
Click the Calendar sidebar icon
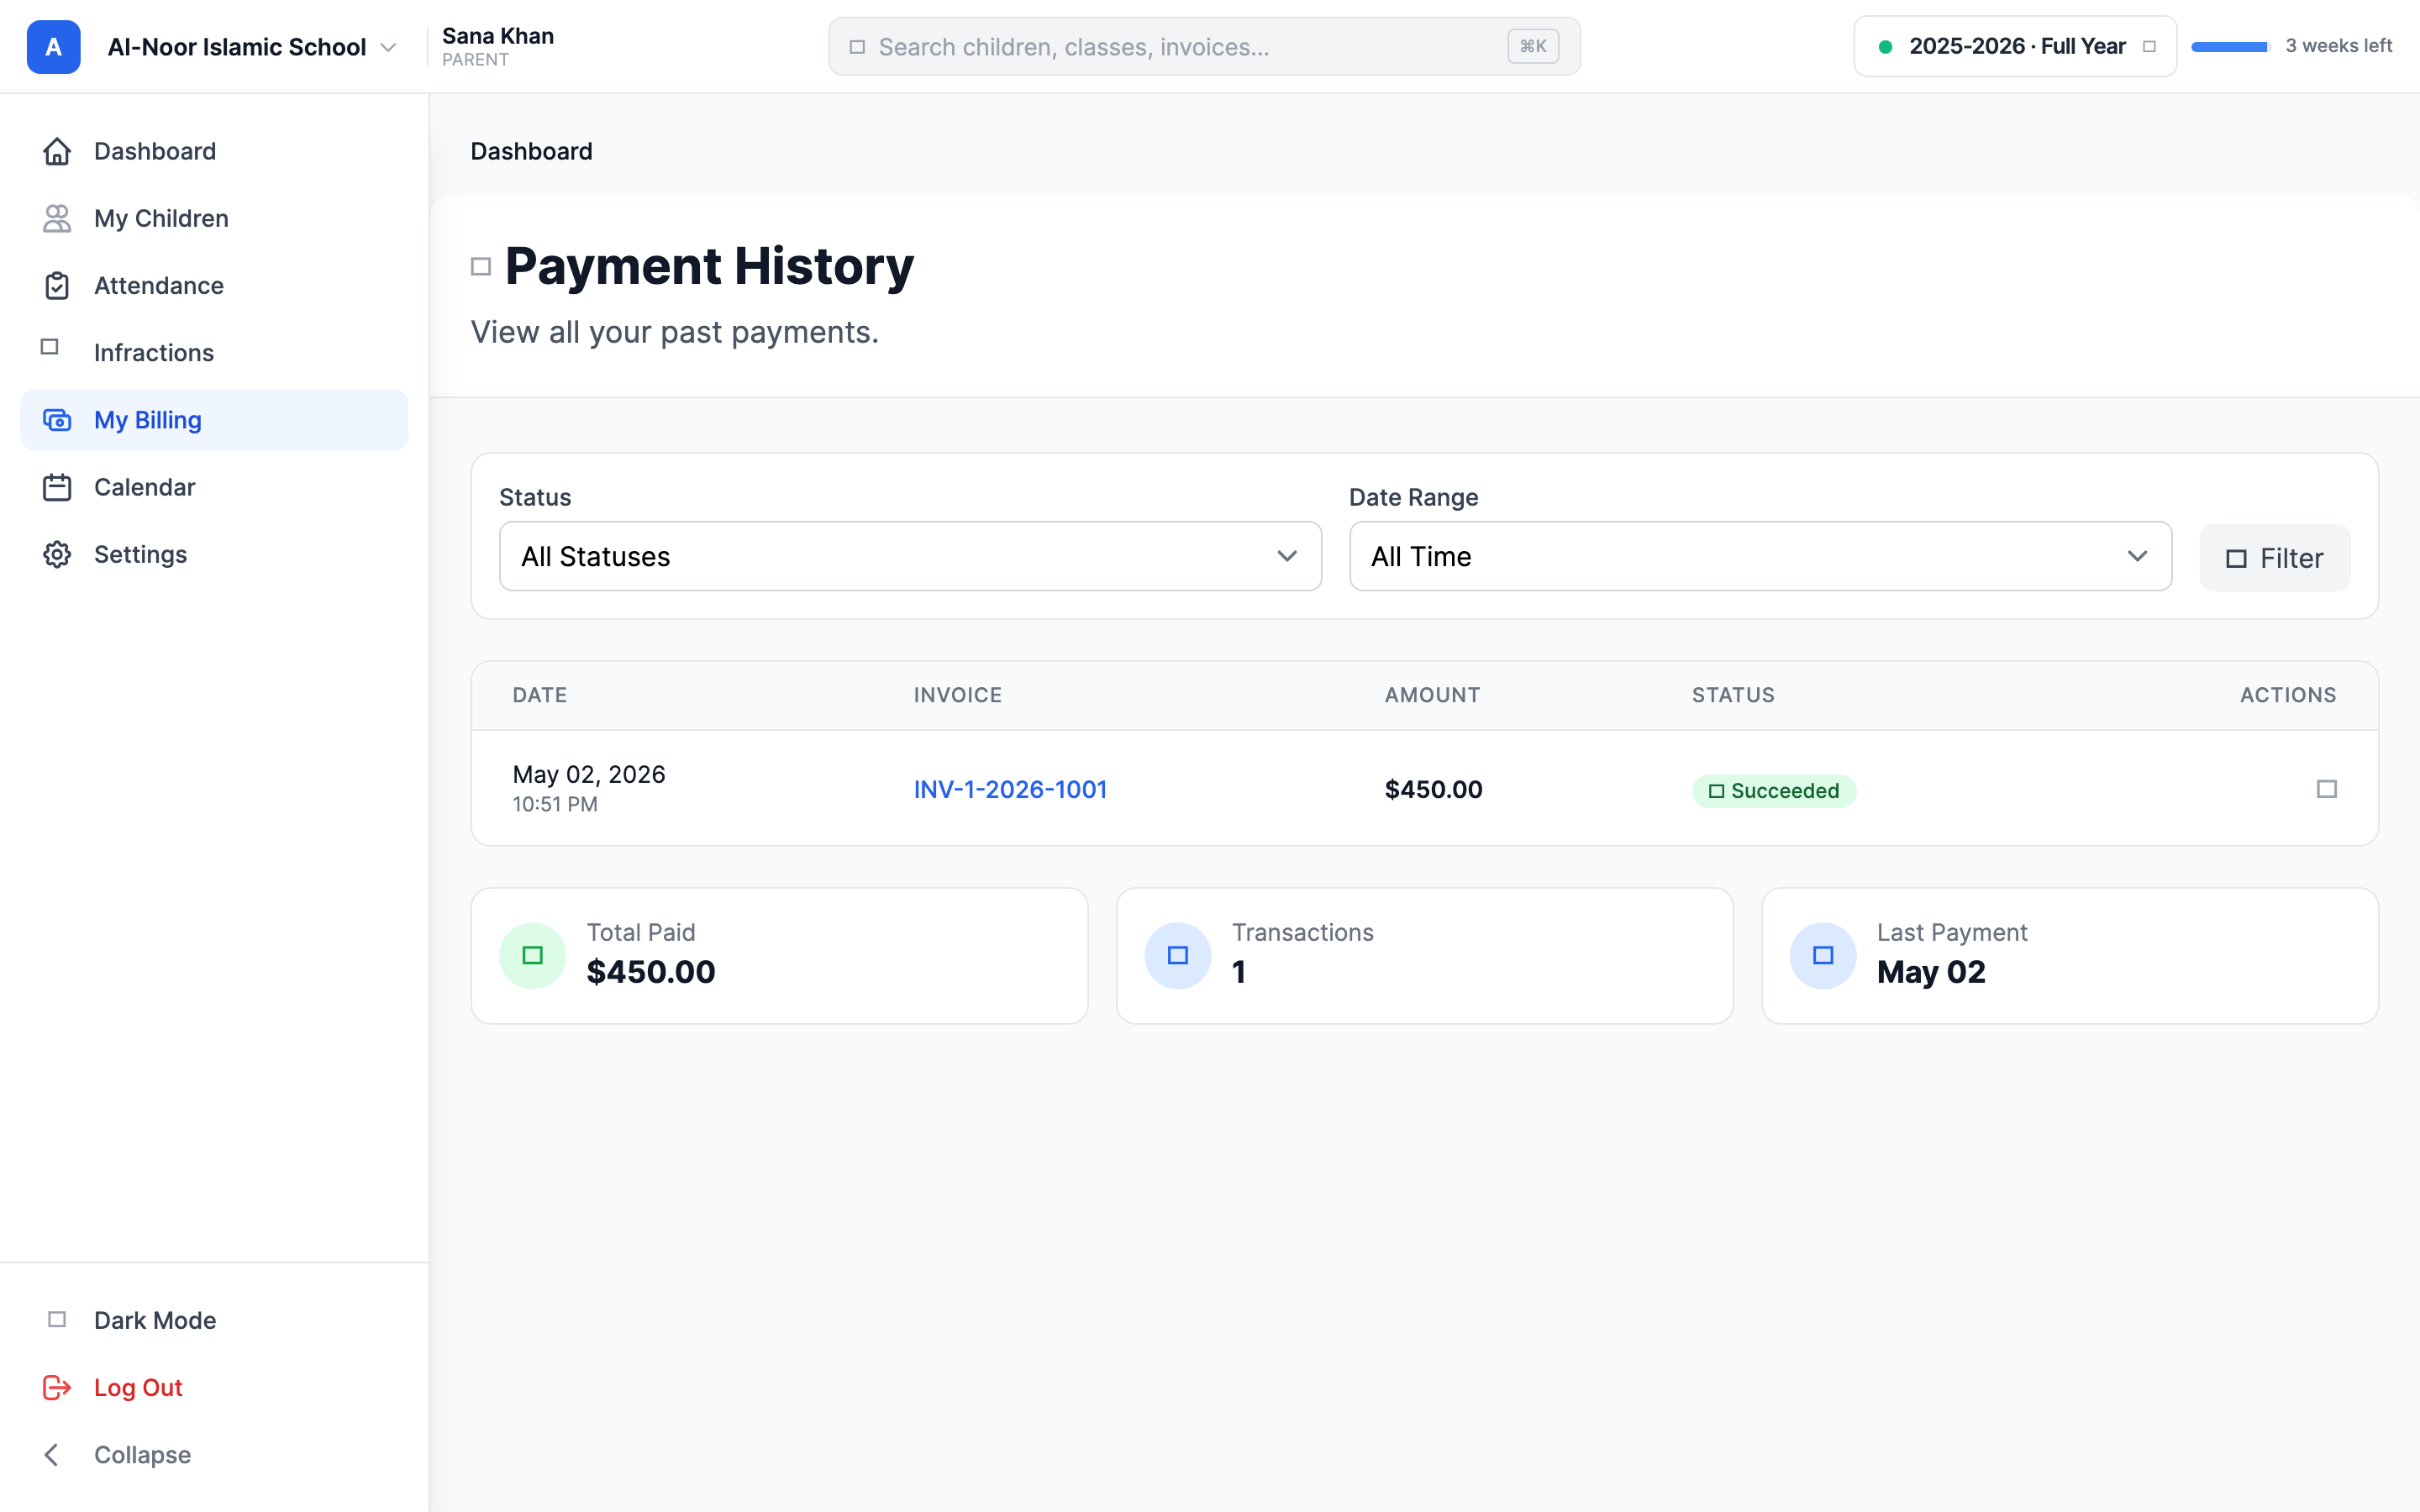pos(57,487)
